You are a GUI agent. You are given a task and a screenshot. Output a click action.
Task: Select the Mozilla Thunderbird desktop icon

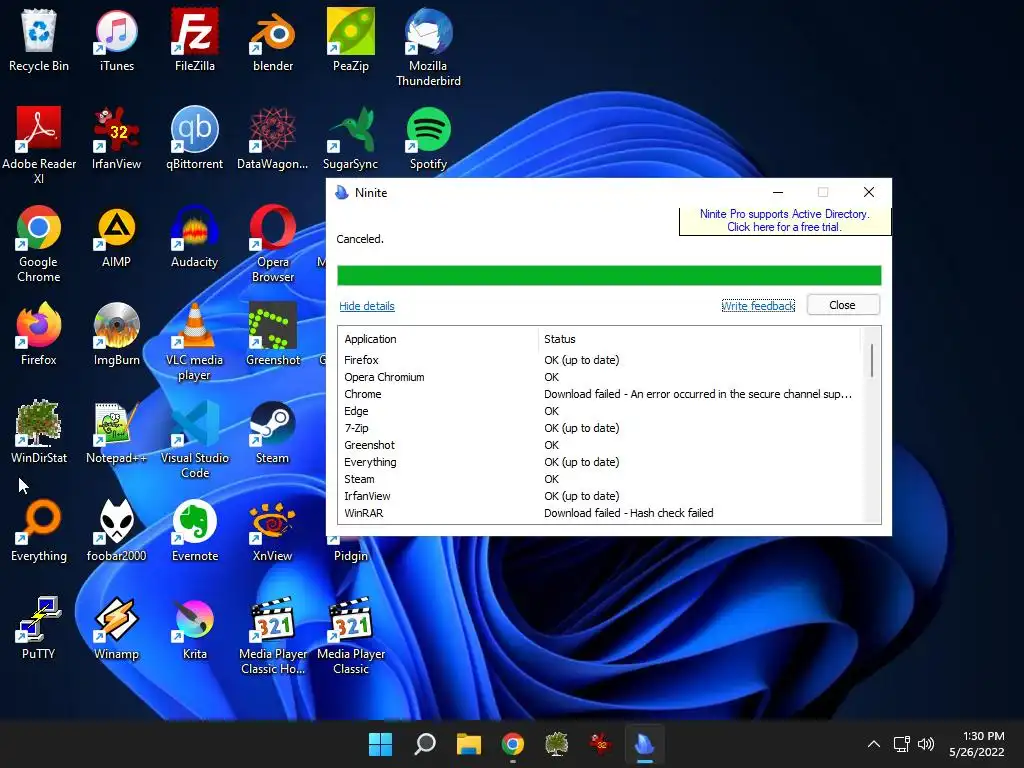click(x=428, y=48)
